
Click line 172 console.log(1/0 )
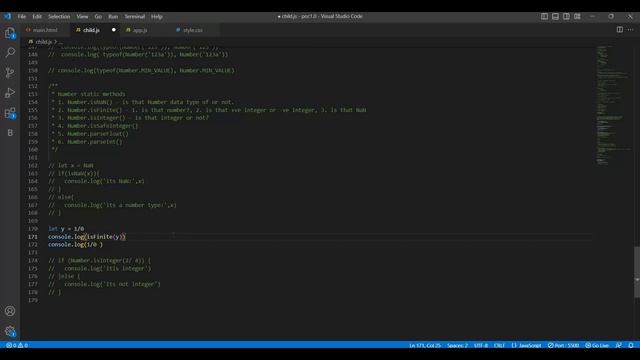click(76, 244)
